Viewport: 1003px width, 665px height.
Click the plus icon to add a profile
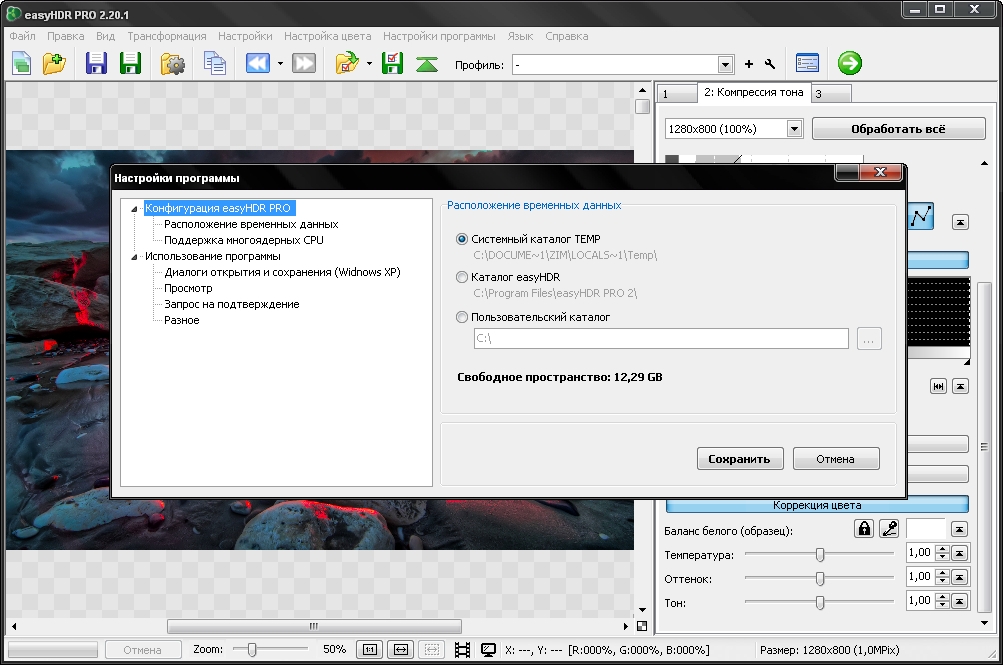coord(749,64)
